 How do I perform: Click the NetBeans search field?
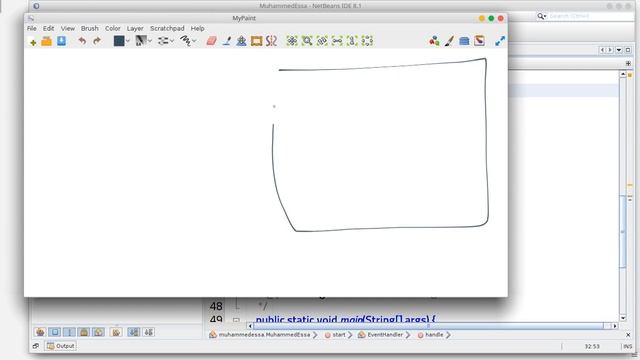590,16
